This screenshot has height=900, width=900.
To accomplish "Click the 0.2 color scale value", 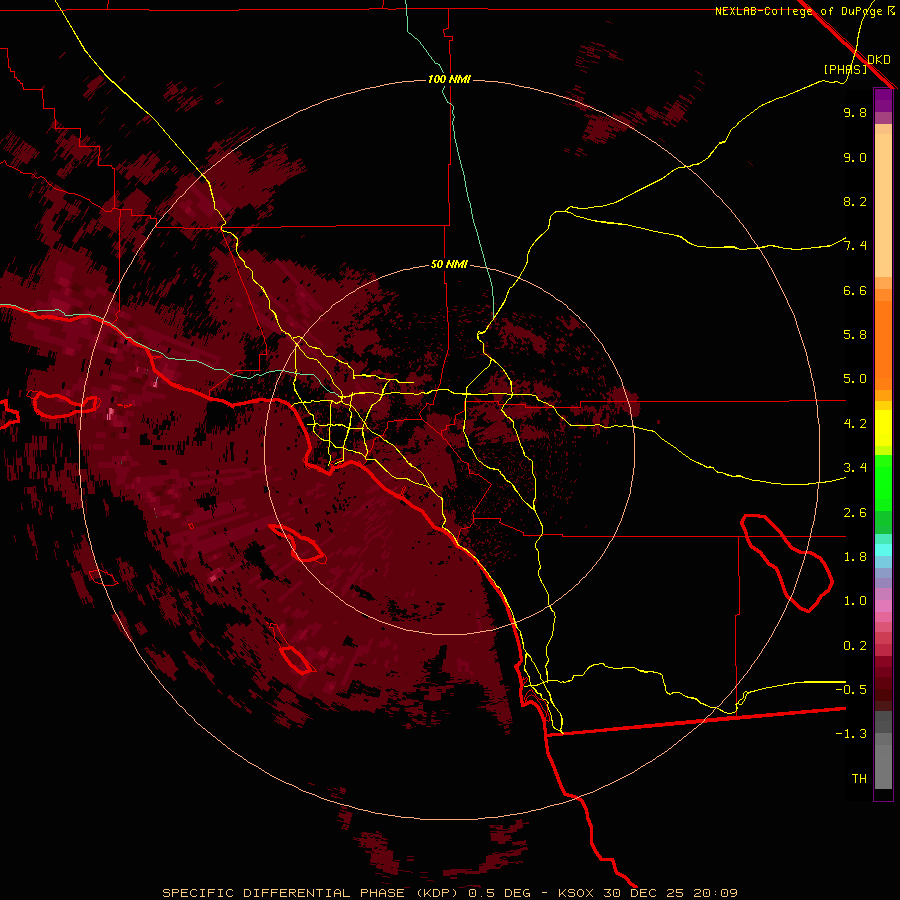I will click(855, 646).
